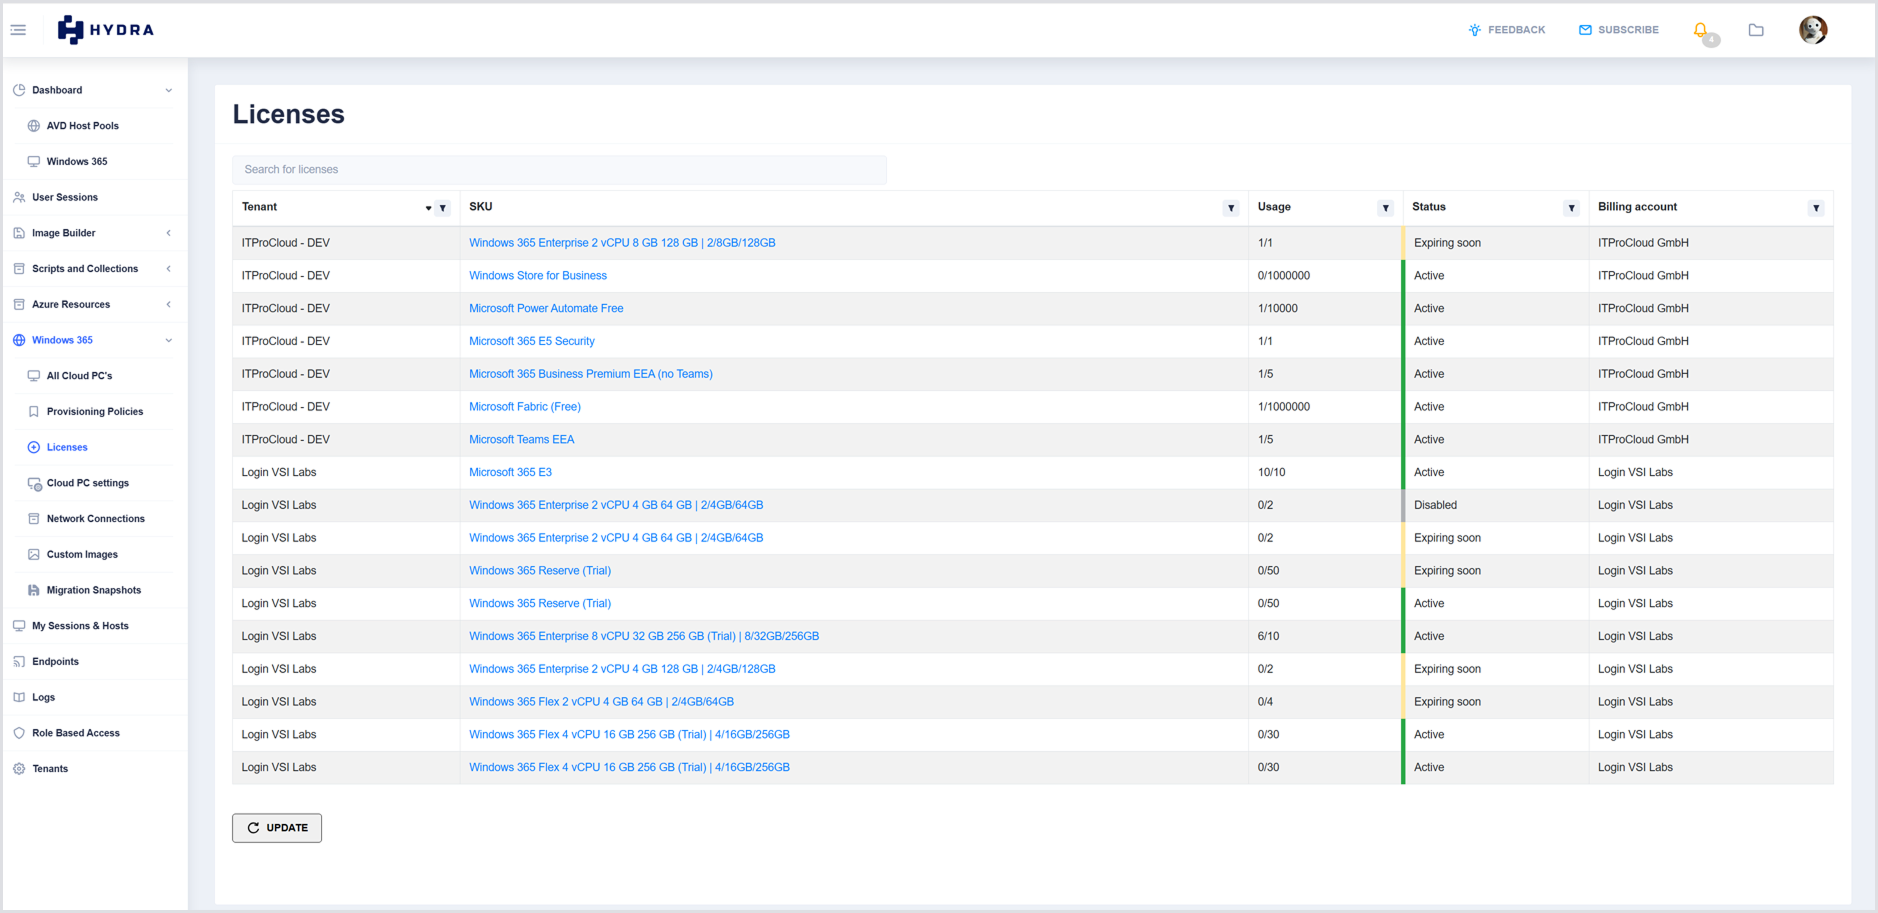Click the Tenants gear icon

19,769
